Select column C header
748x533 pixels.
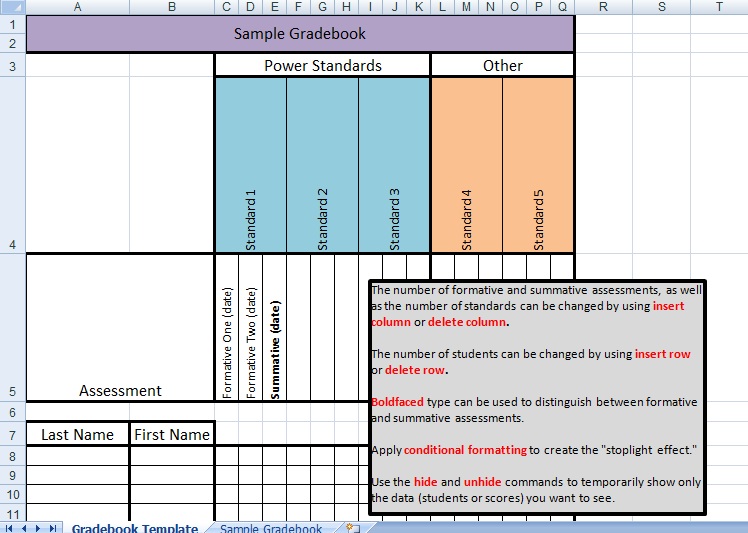pyautogui.click(x=227, y=7)
